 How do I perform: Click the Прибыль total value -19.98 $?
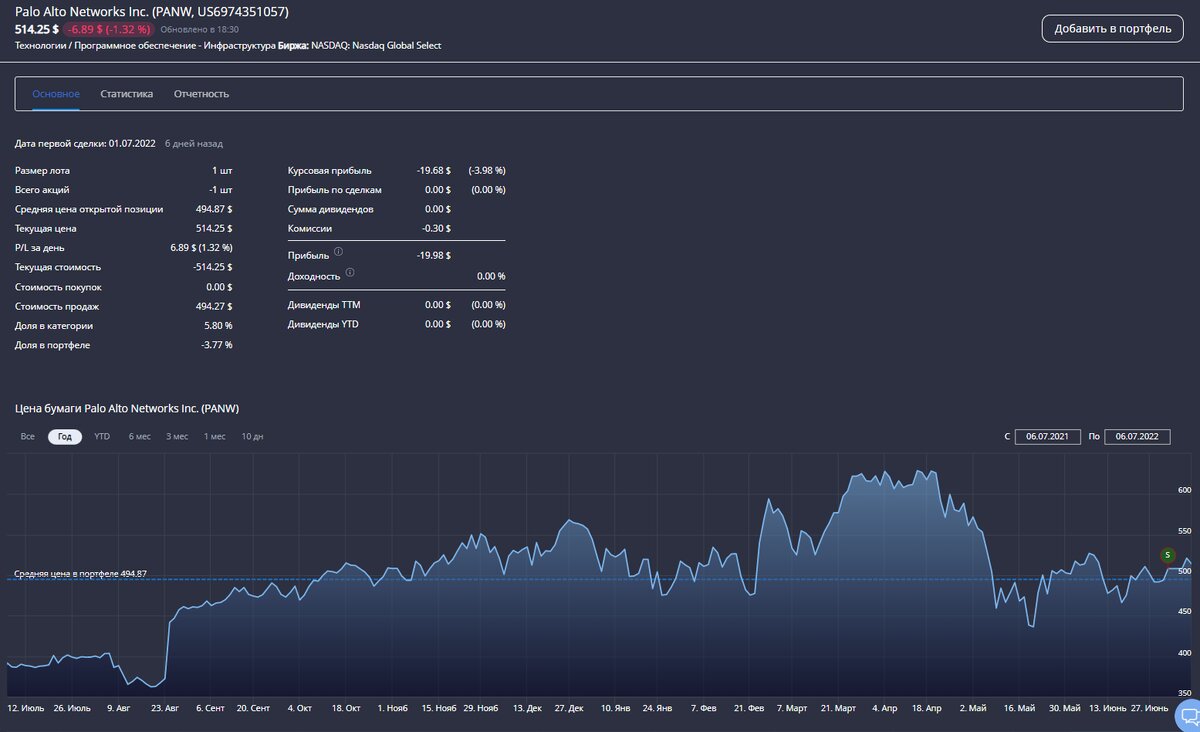[434, 256]
